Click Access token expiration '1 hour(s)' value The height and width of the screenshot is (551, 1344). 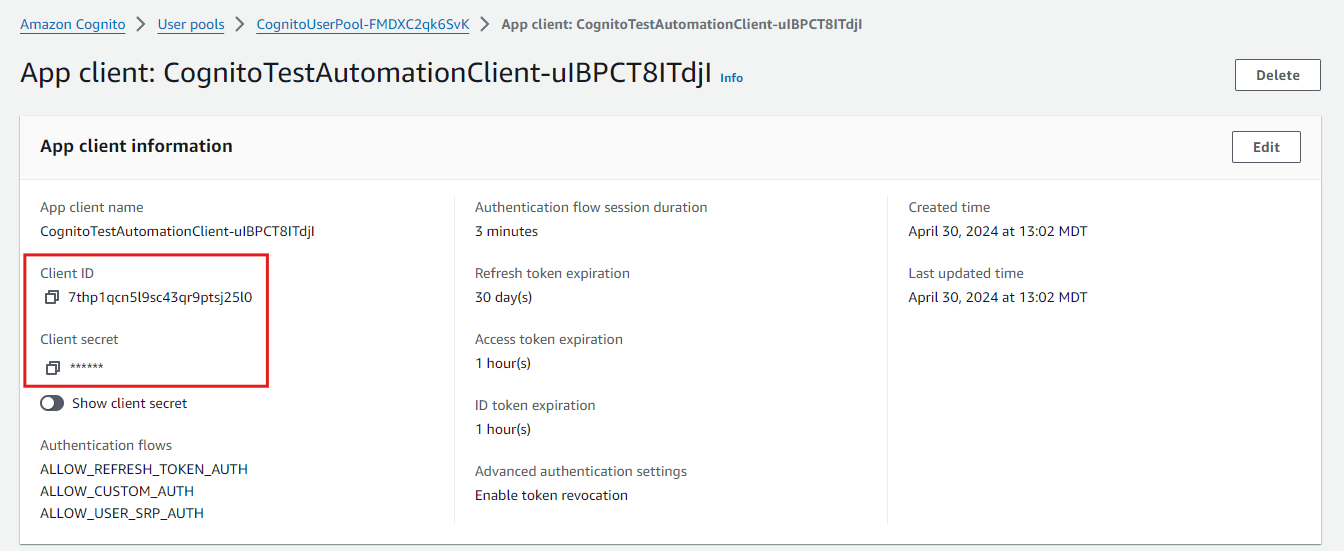tap(503, 363)
